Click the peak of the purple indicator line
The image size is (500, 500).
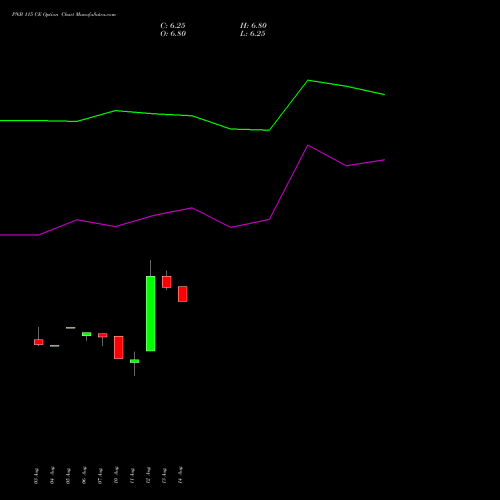[308, 145]
